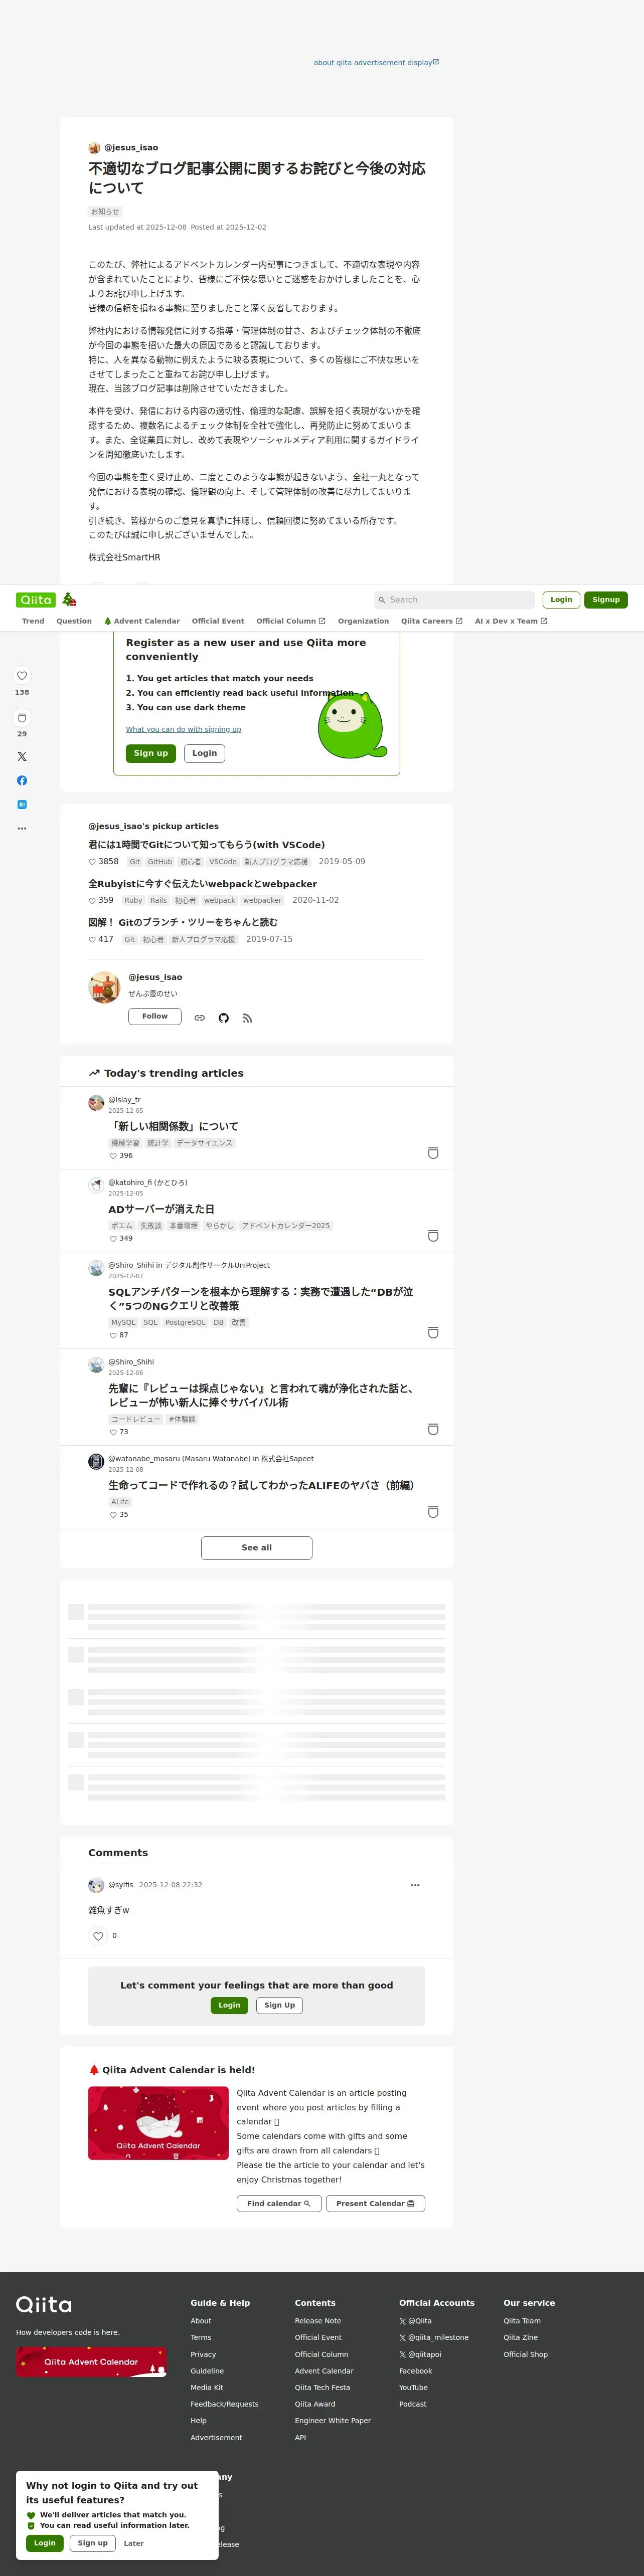Open the Advent Calendar tab
This screenshot has height=2576, width=644.
142,621
